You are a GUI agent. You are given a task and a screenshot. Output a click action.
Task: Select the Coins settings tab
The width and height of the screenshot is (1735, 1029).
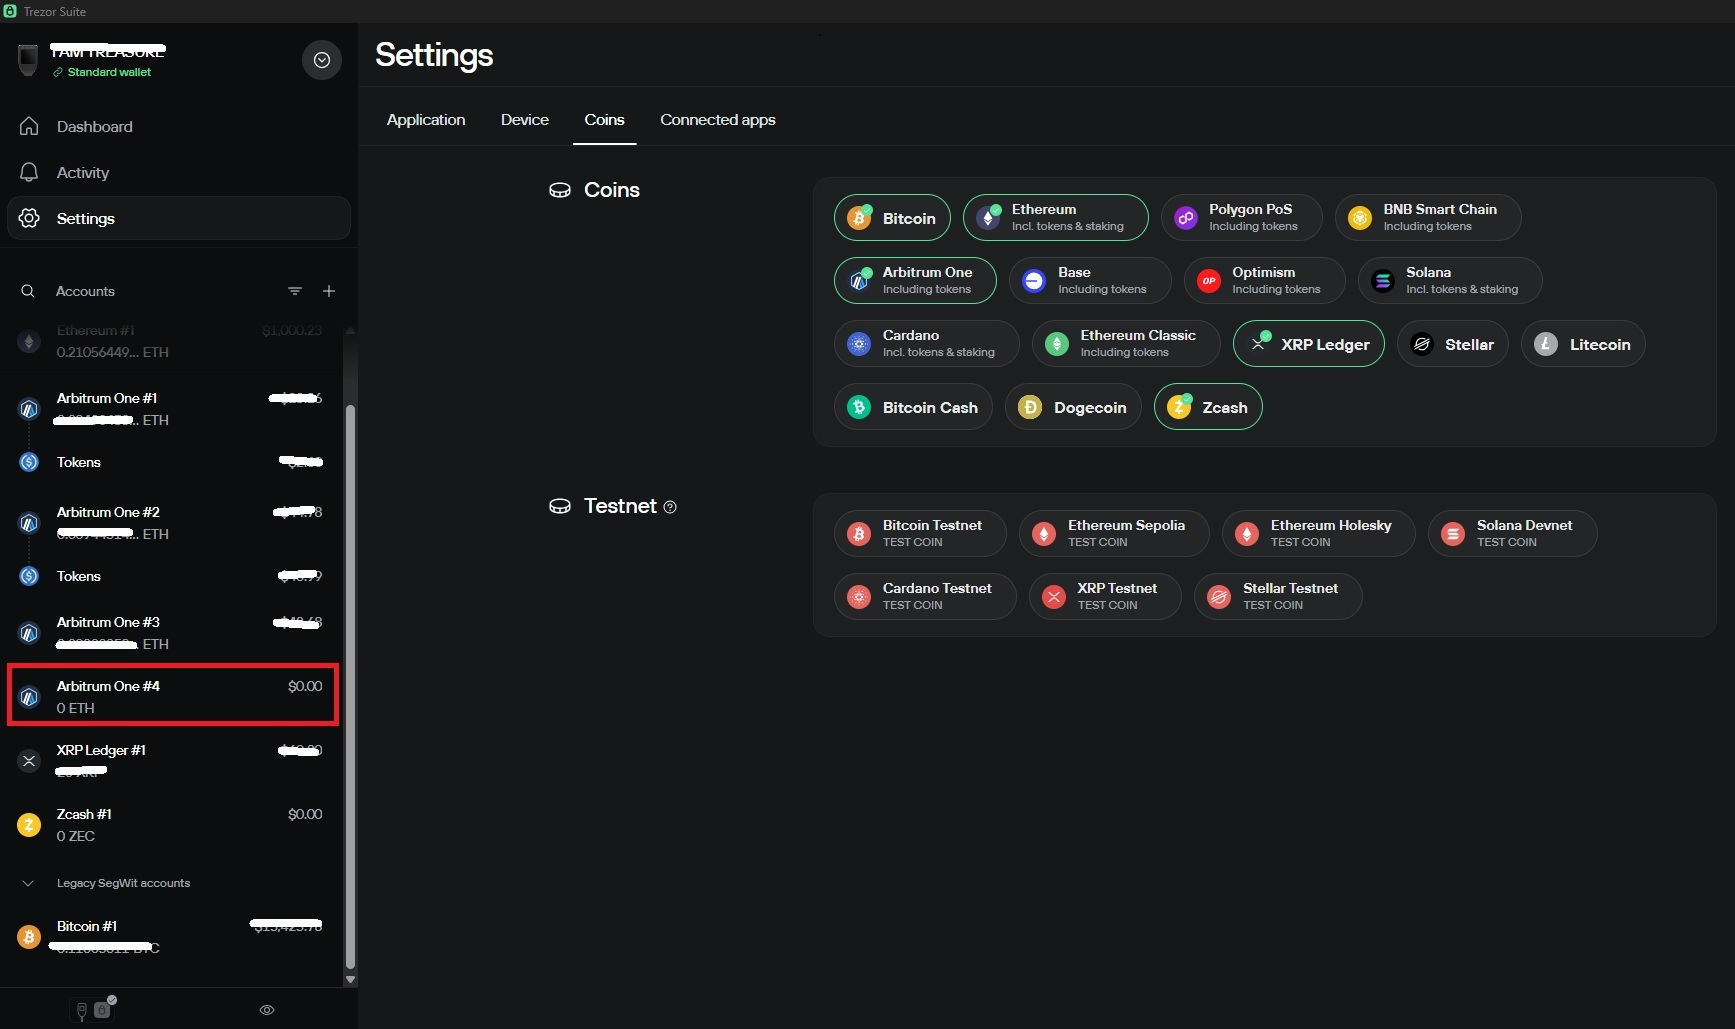coord(604,120)
